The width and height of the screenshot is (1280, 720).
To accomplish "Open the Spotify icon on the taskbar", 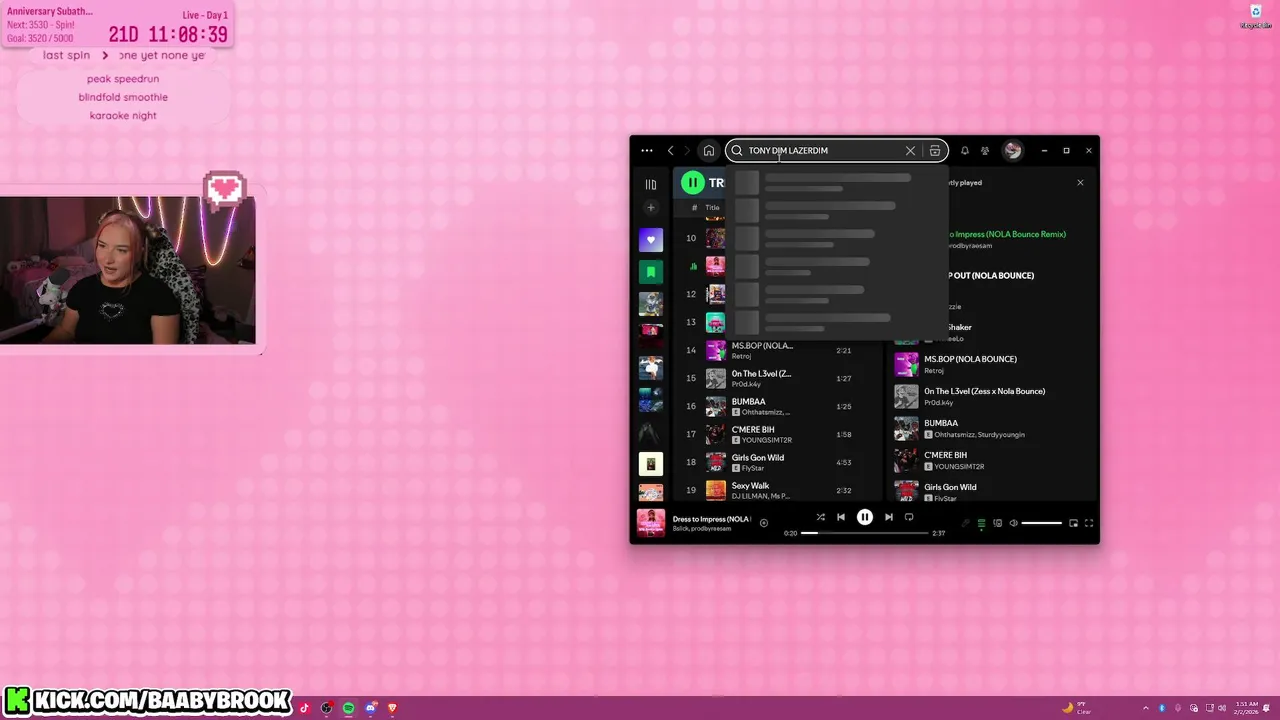I will (x=348, y=708).
